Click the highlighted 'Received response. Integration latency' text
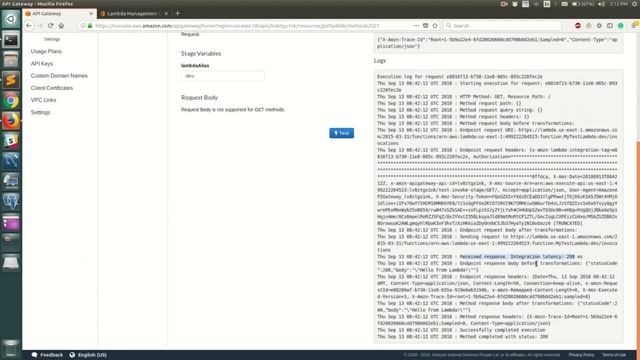 pos(517,257)
